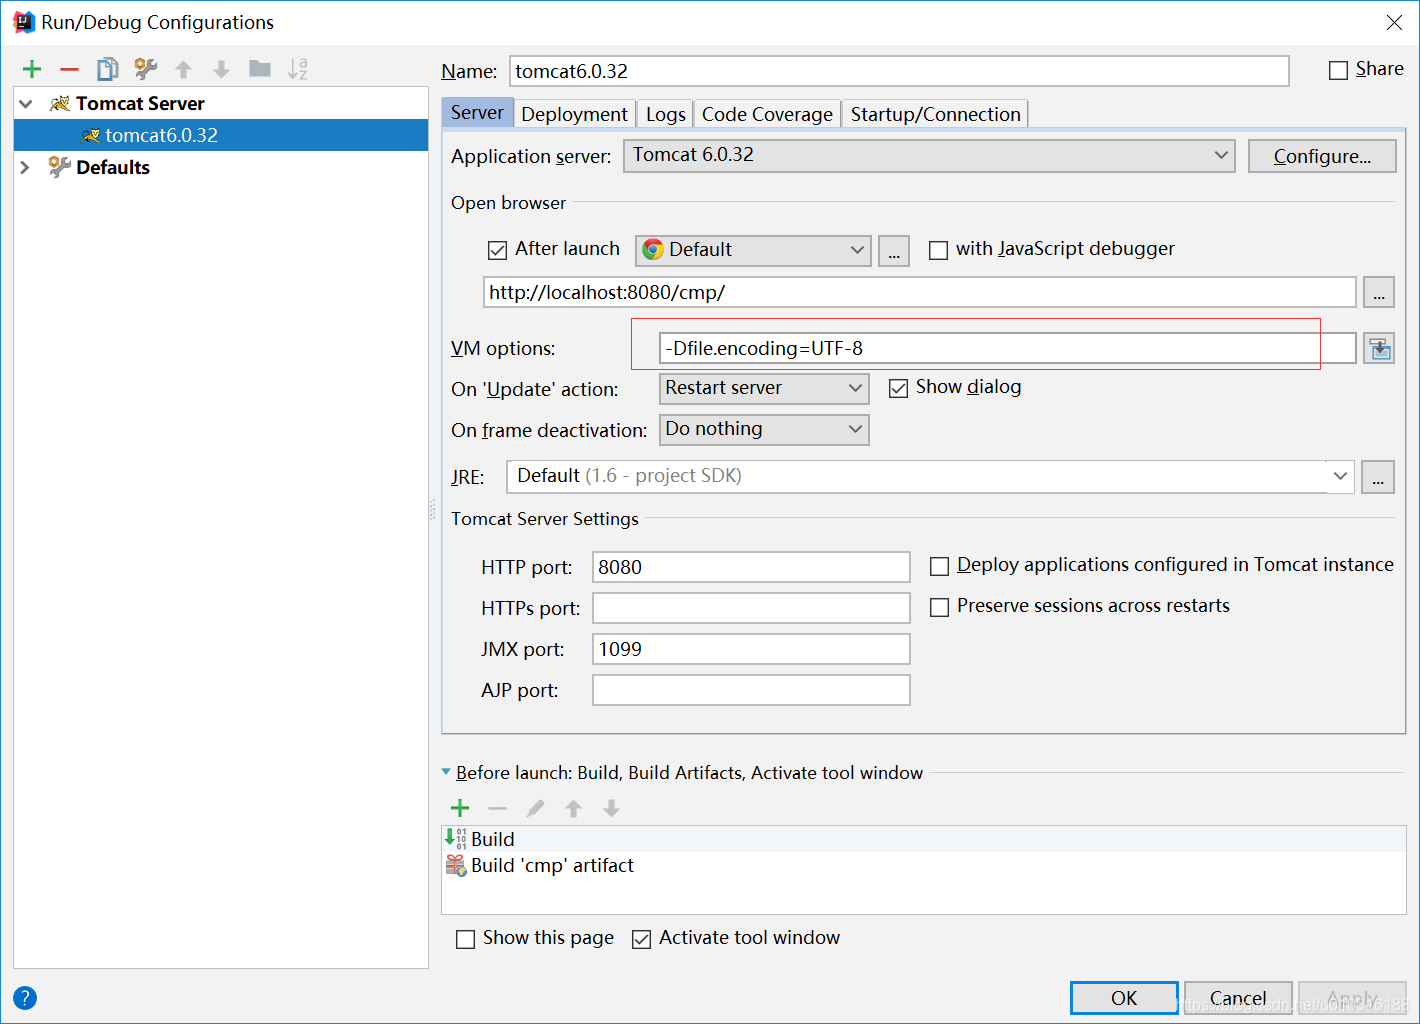
Task: Click HTTP port field
Action: click(x=751, y=567)
